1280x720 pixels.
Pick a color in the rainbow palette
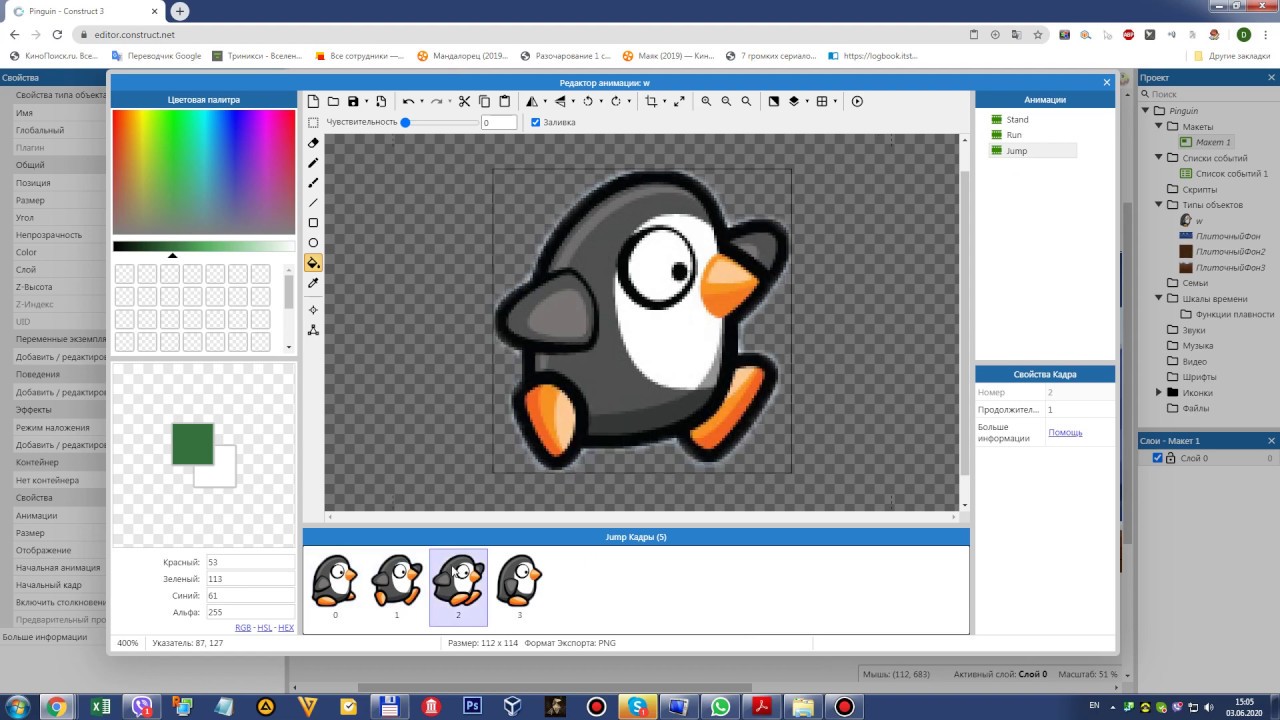coord(204,172)
